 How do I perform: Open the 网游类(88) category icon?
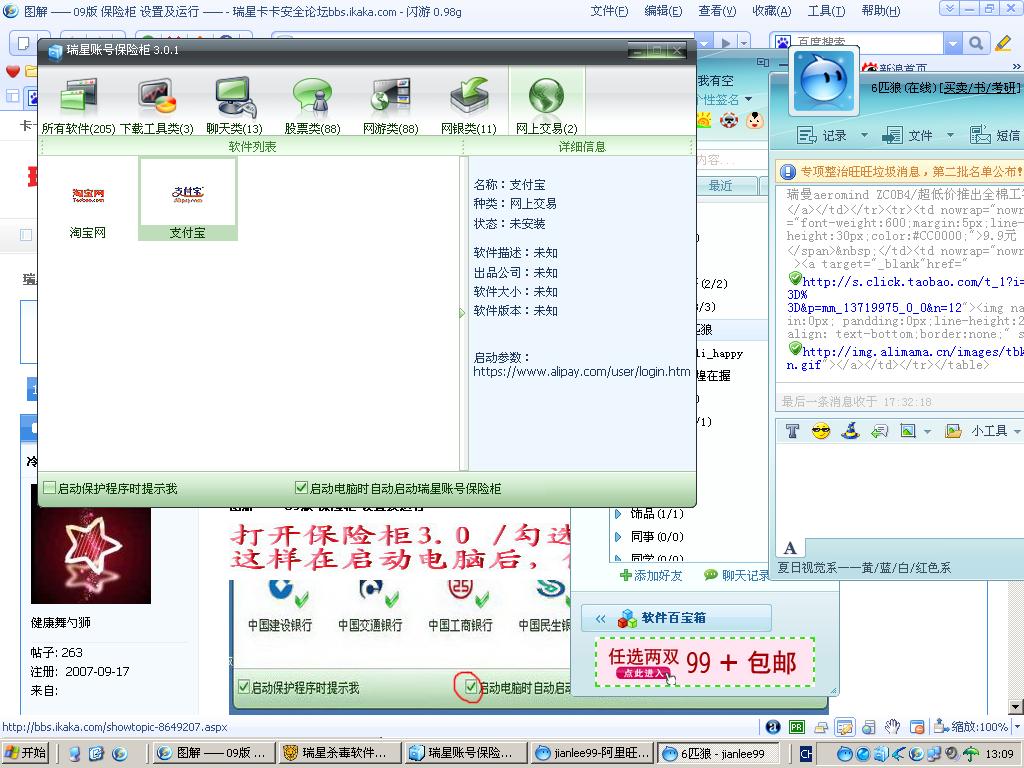click(391, 104)
